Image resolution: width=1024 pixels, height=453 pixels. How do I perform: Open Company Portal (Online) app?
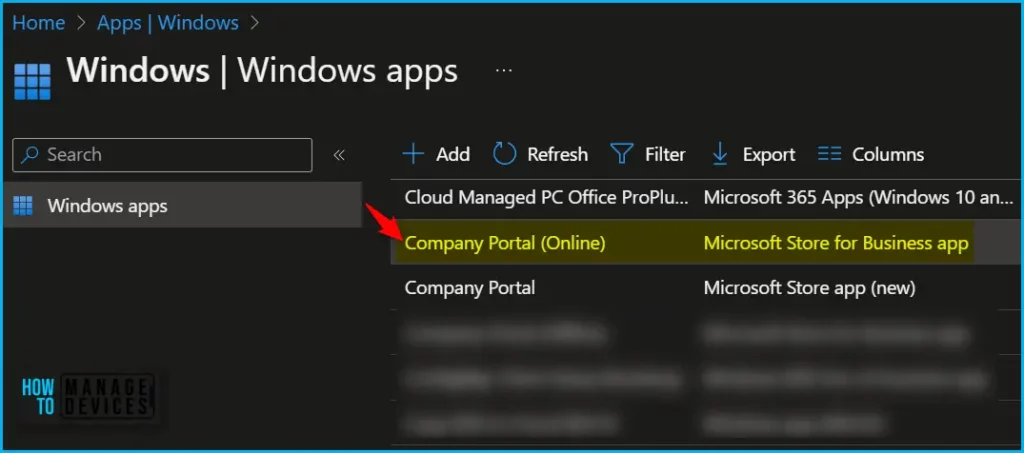(x=505, y=243)
